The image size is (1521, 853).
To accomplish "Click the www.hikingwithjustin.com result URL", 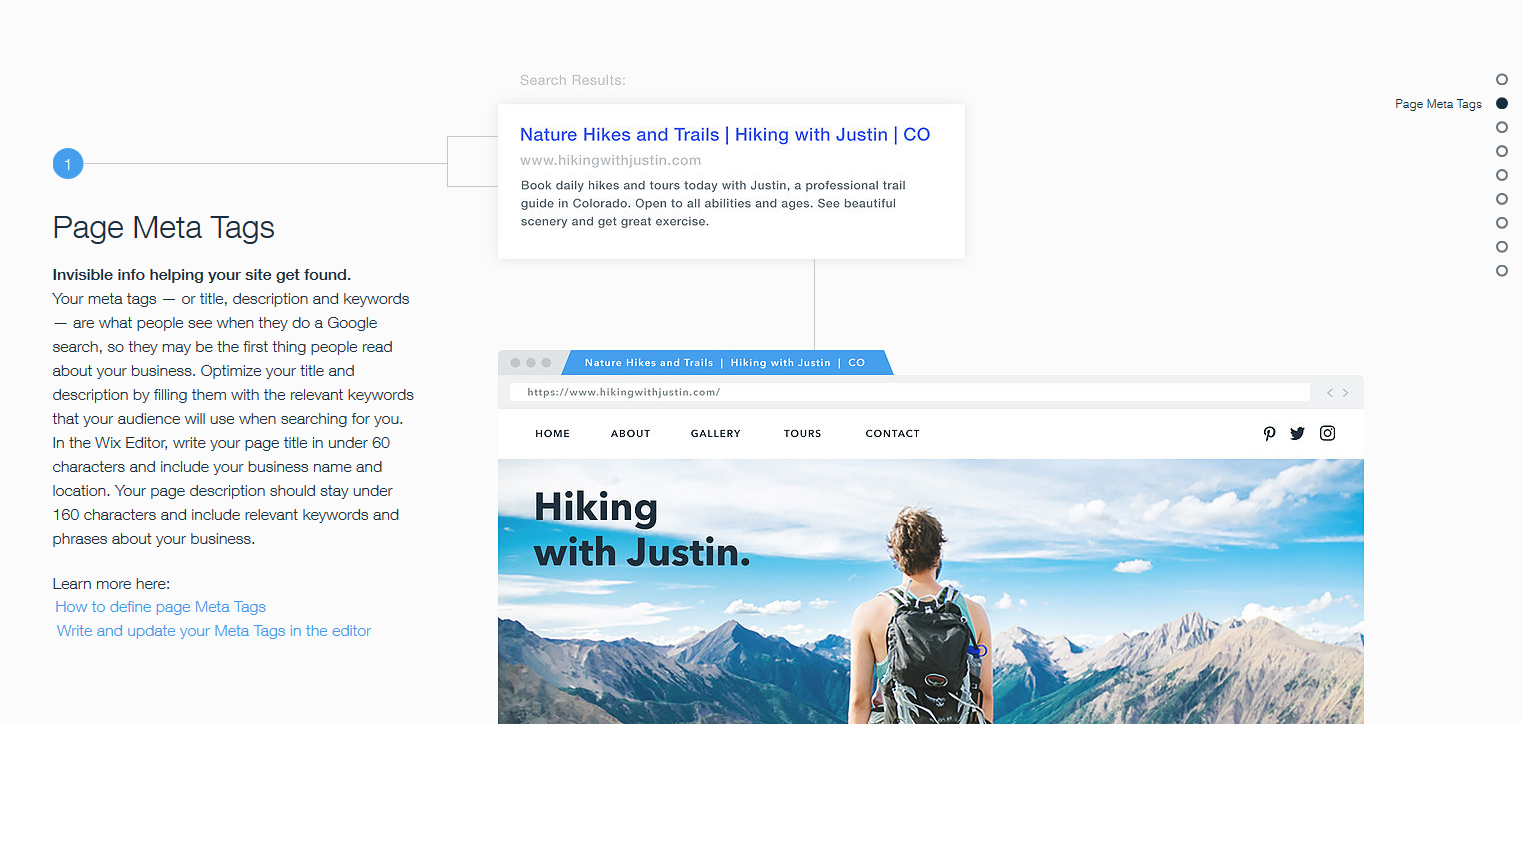I will [x=610, y=160].
